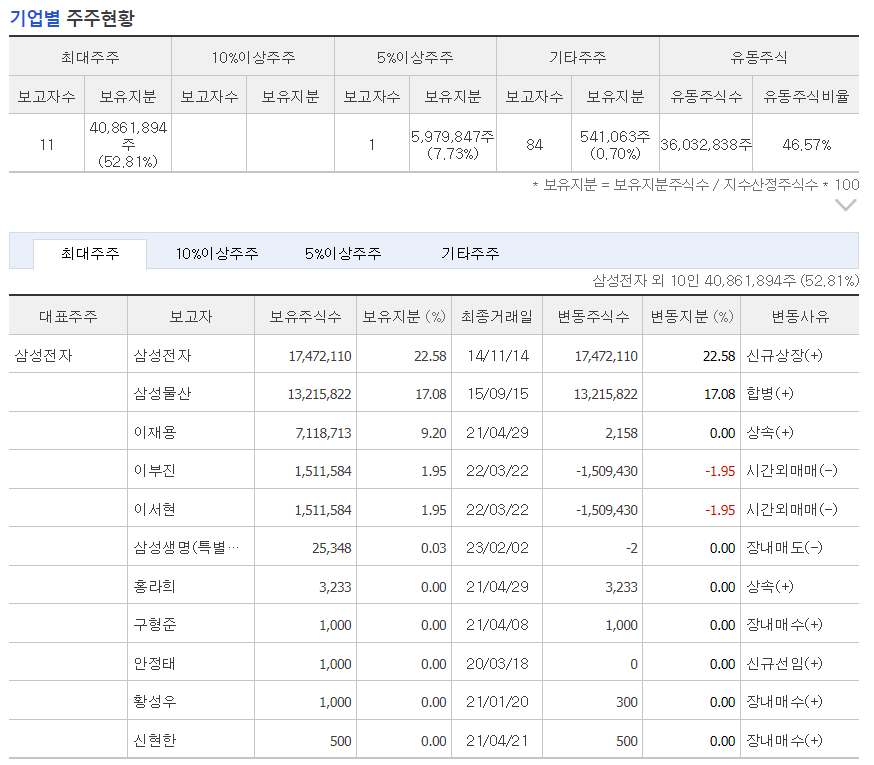Select 구형준 reporter name
874x765 pixels.
pos(155,624)
